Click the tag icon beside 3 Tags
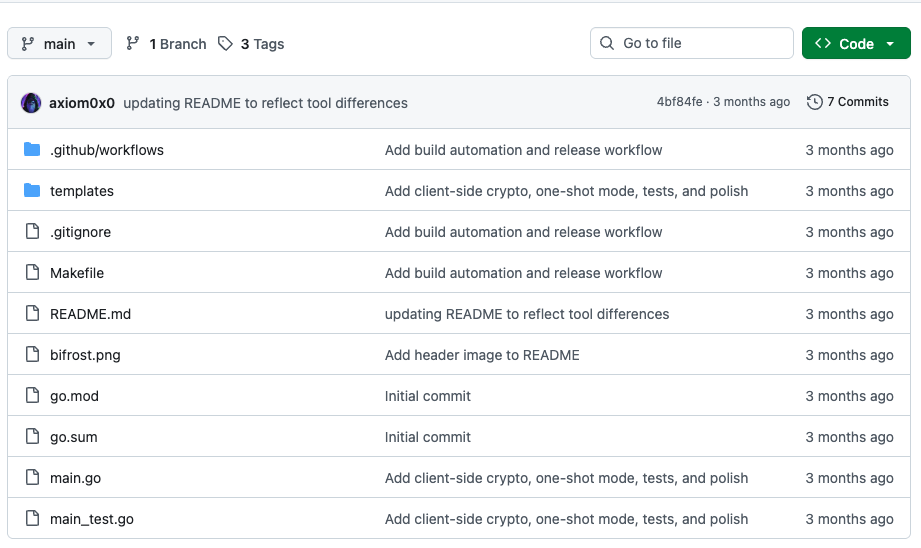This screenshot has width=921, height=548. (225, 43)
